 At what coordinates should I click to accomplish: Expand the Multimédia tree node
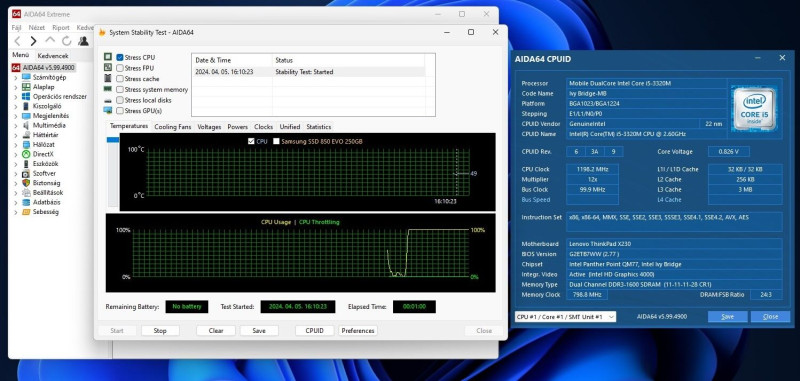point(15,125)
